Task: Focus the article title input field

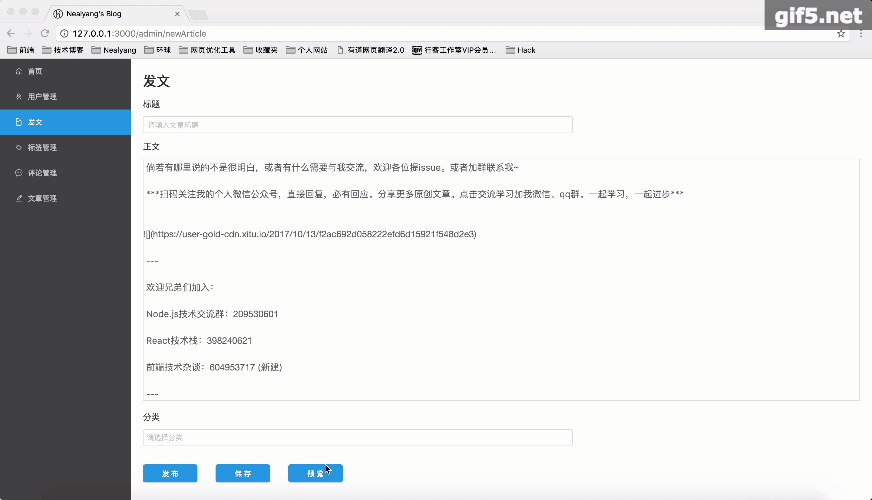Action: (358, 125)
